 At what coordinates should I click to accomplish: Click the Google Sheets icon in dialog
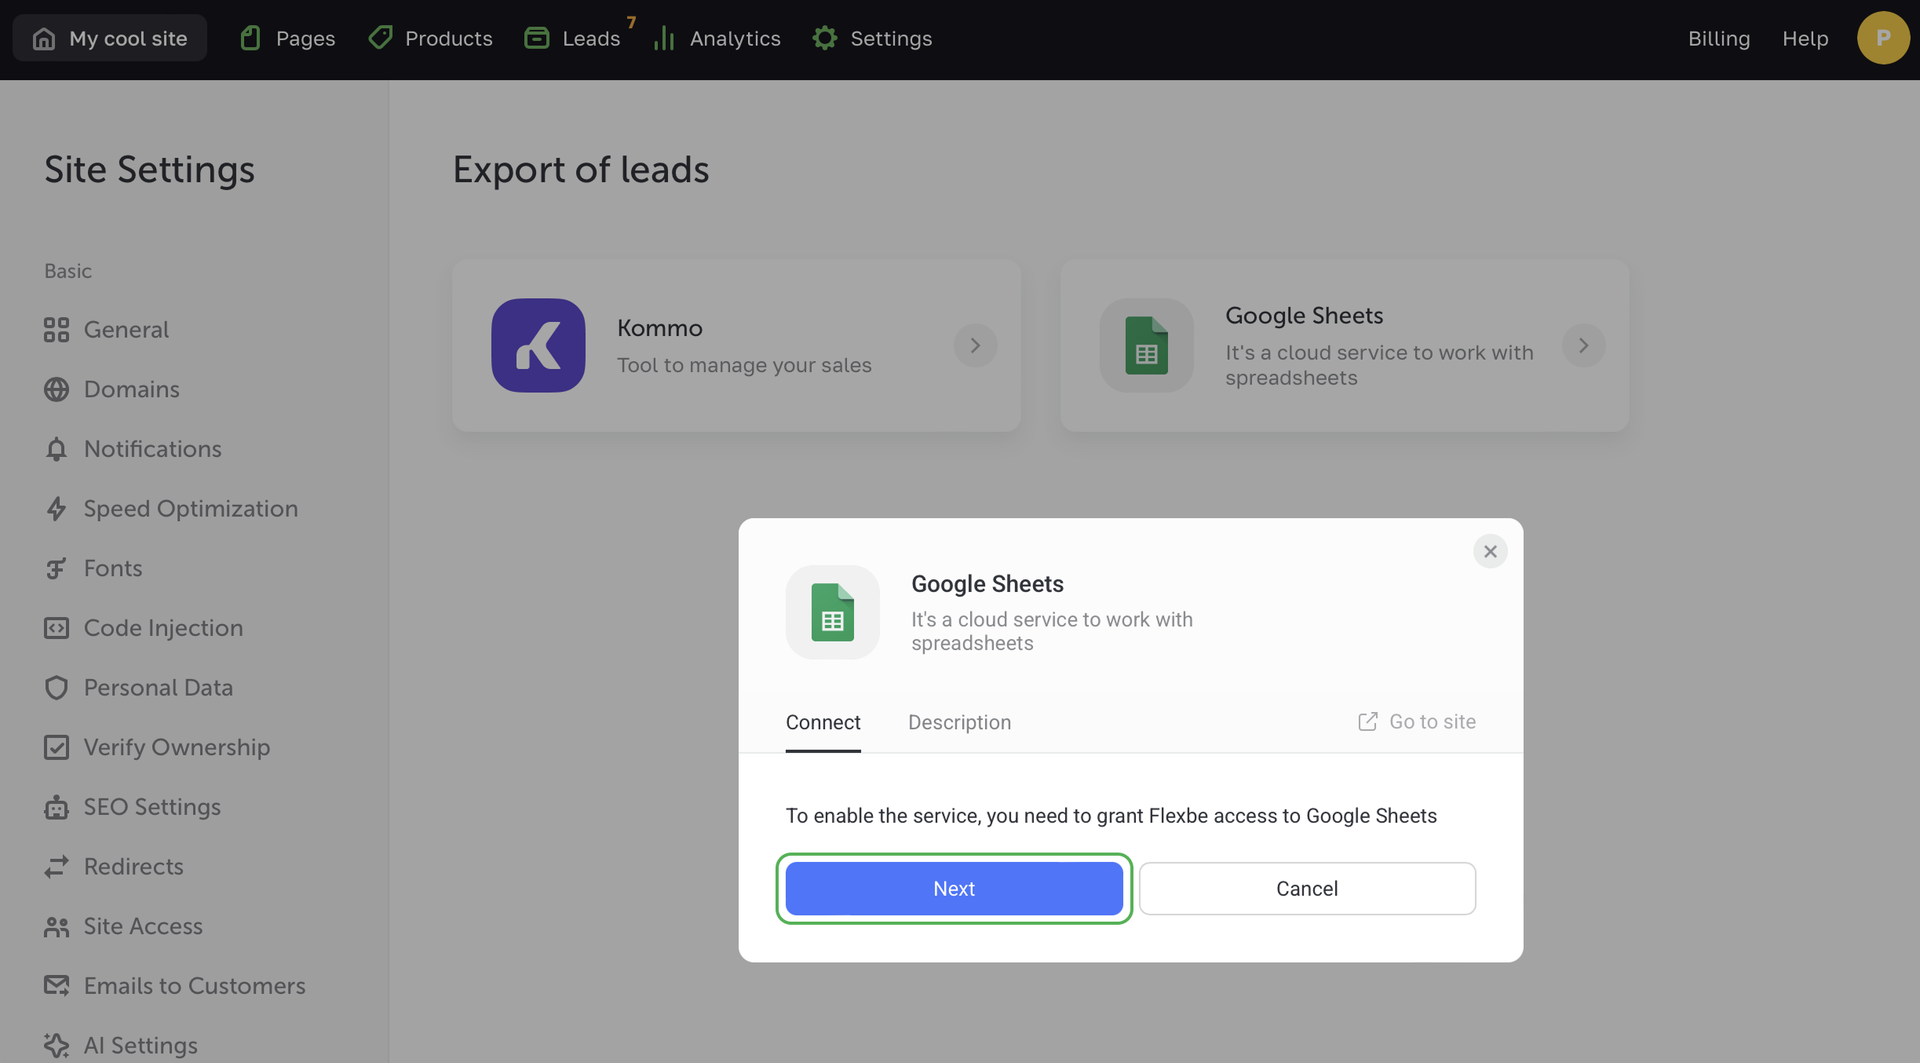pos(832,612)
